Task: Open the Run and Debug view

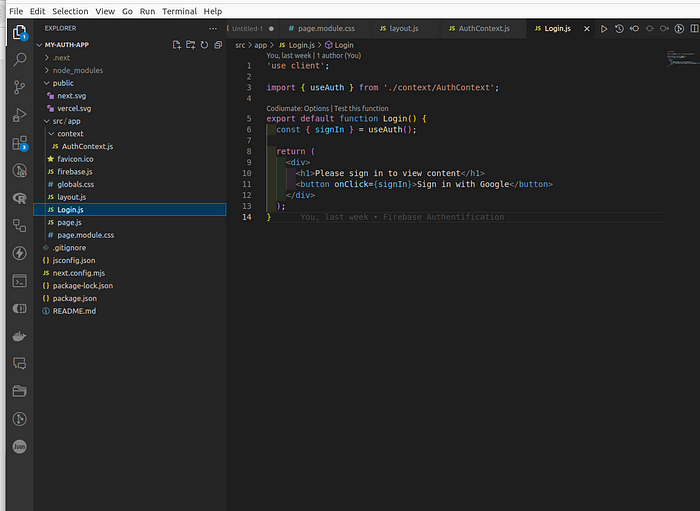Action: pos(20,115)
